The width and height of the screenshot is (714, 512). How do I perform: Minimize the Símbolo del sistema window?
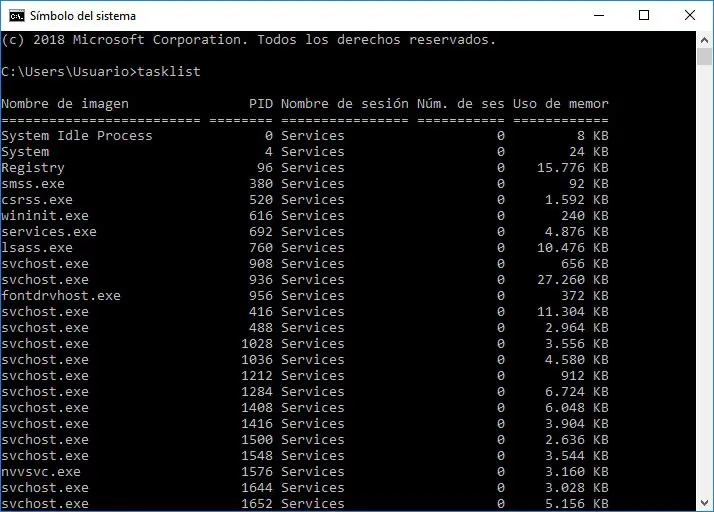(599, 15)
